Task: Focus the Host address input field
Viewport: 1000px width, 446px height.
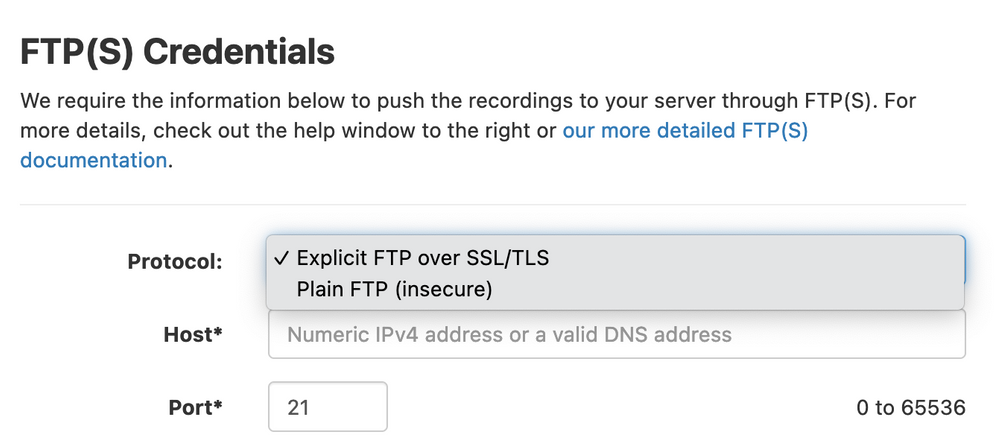Action: point(616,334)
